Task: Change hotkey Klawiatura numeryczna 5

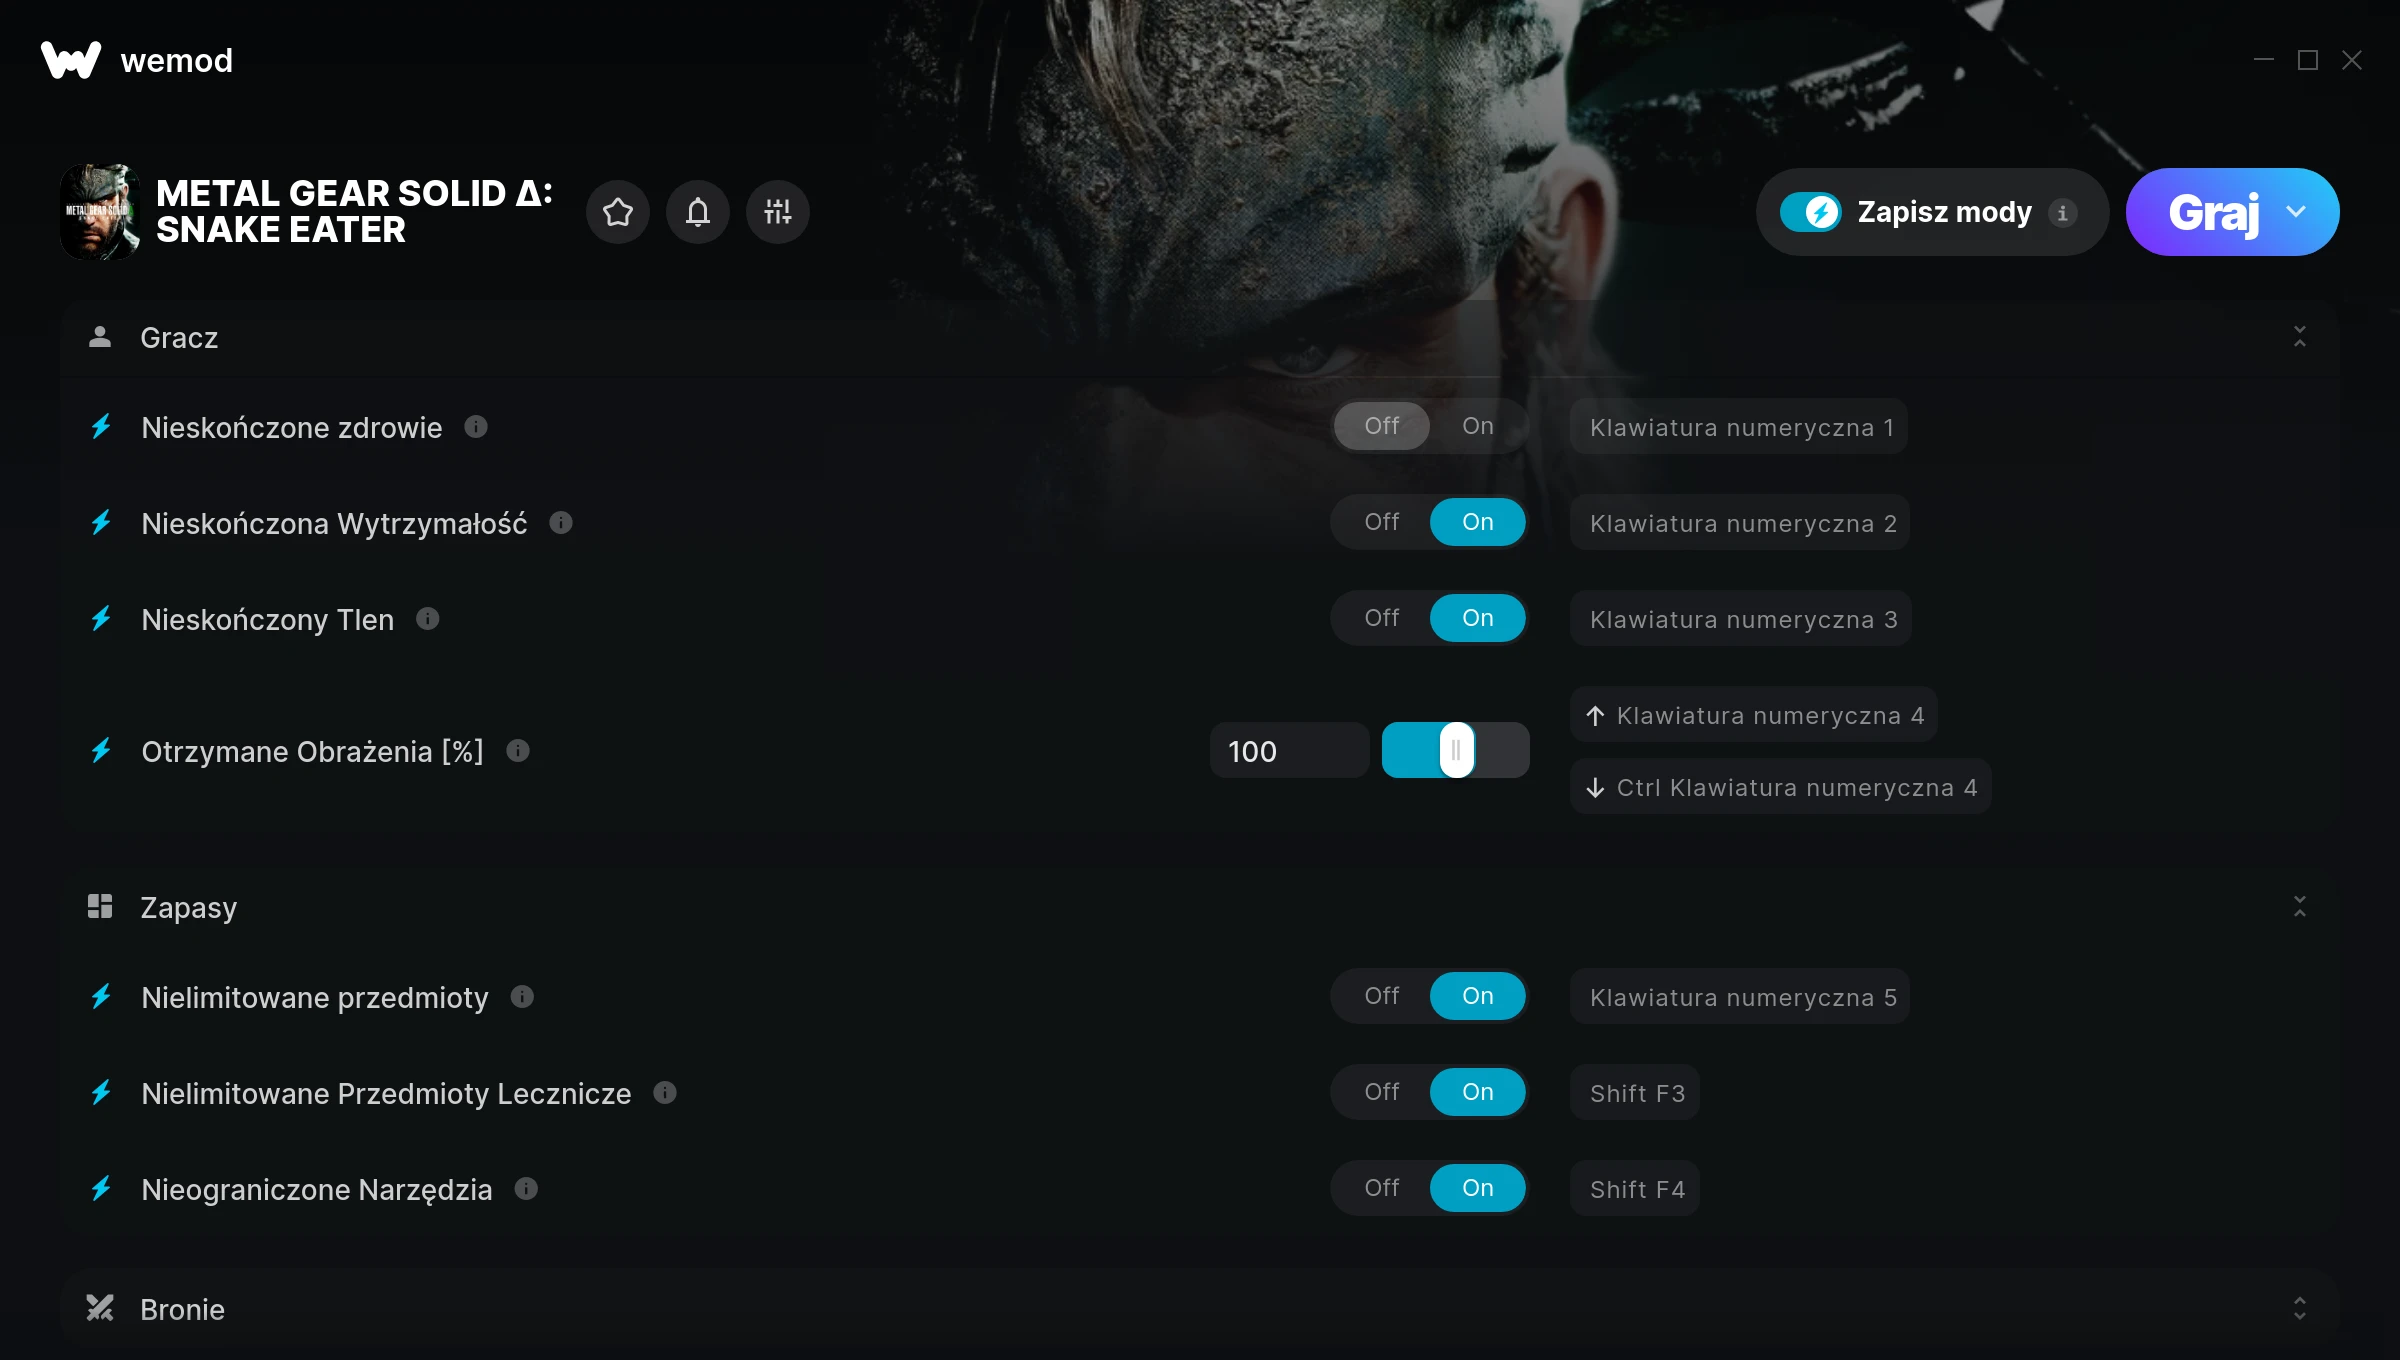Action: click(1740, 997)
